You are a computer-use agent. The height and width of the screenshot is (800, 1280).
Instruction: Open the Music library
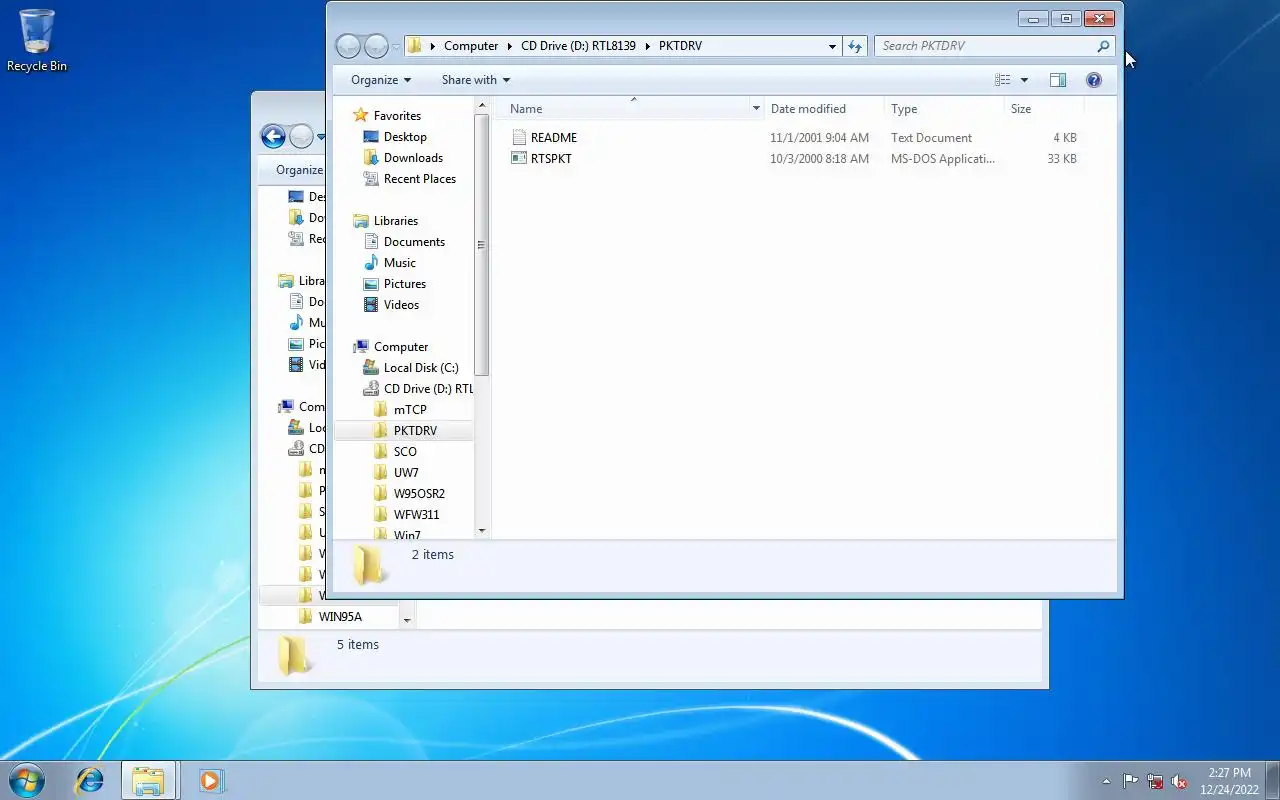click(x=399, y=263)
